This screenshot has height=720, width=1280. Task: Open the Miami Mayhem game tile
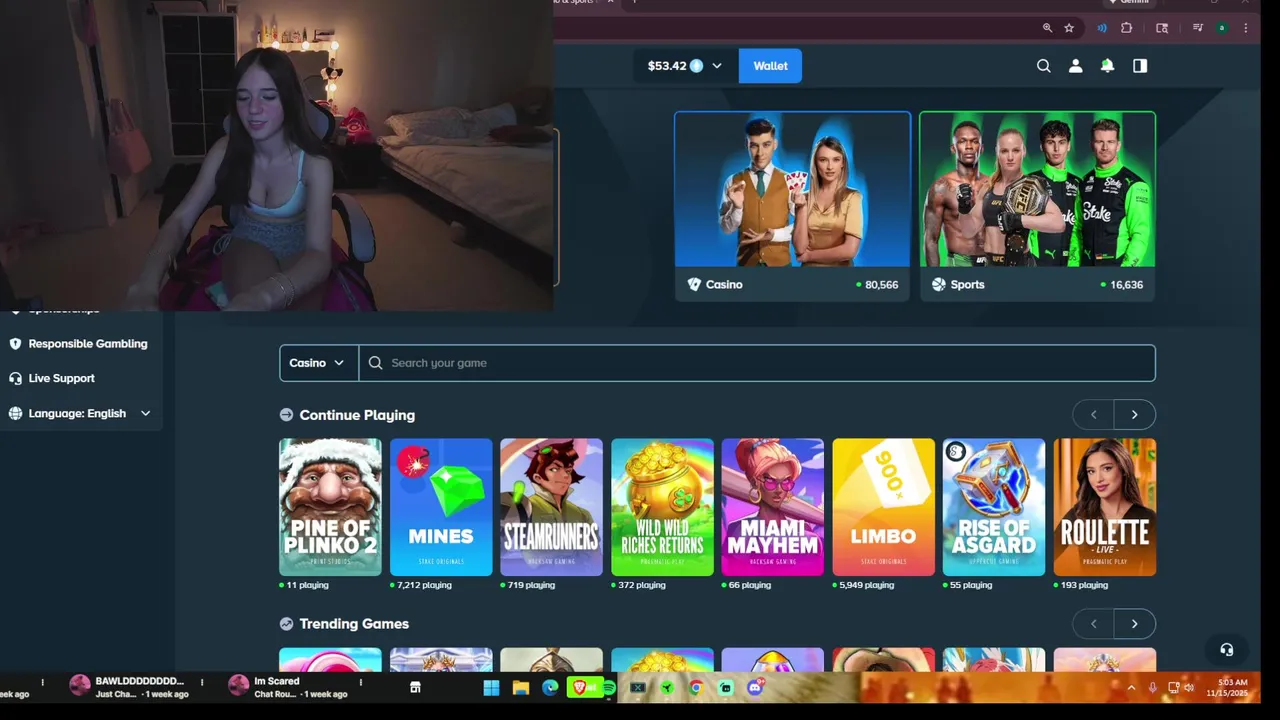point(772,507)
